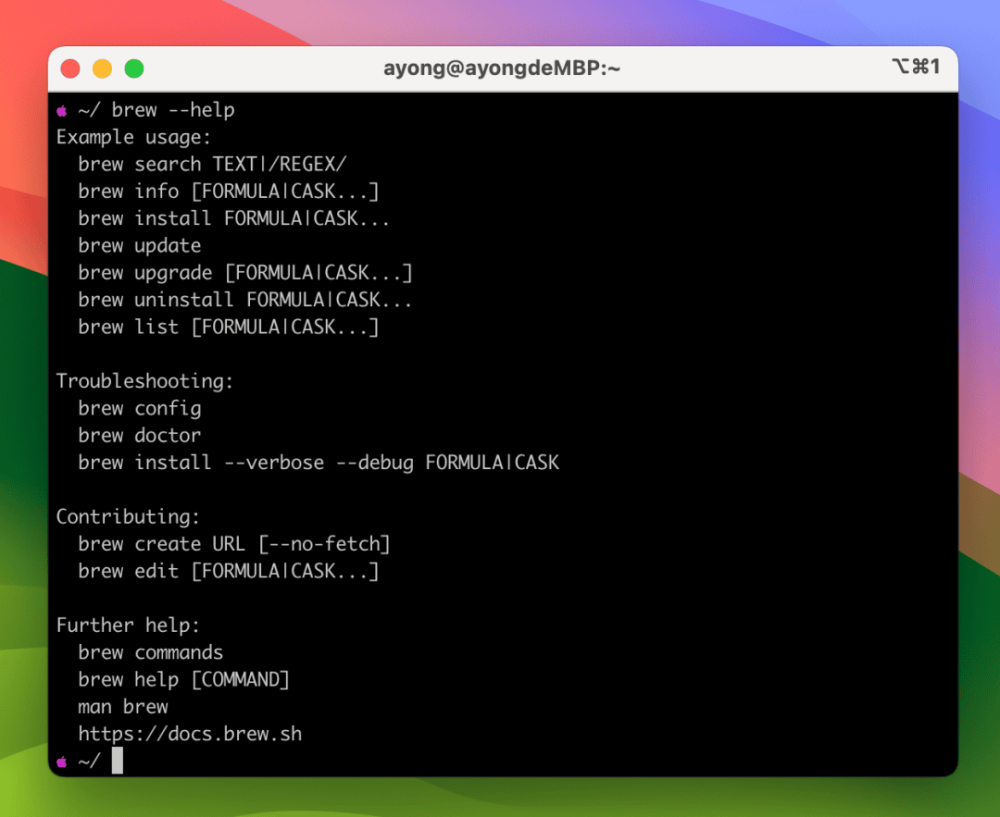Click the 'Troubleshooting:' heading
Viewport: 1000px width, 817px height.
coord(145,381)
